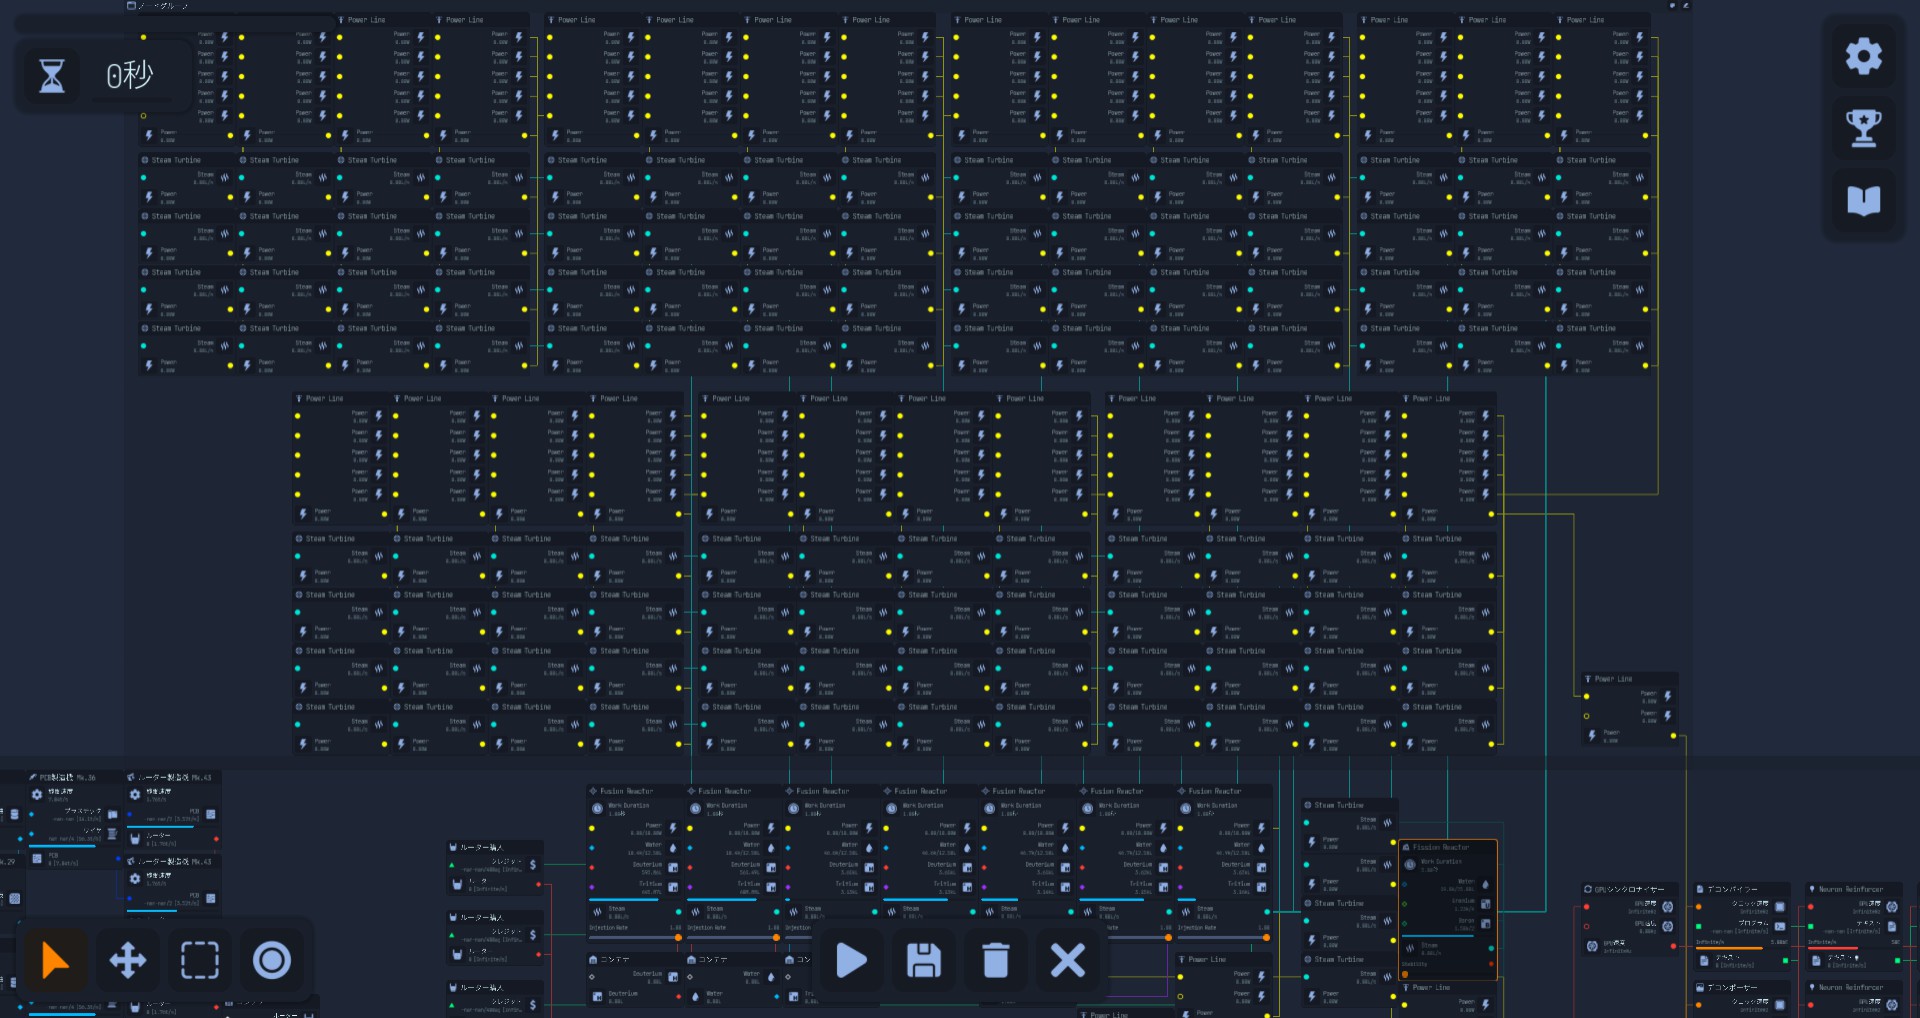Activate the dashed box selection tool
This screenshot has width=1920, height=1018.
coord(200,960)
